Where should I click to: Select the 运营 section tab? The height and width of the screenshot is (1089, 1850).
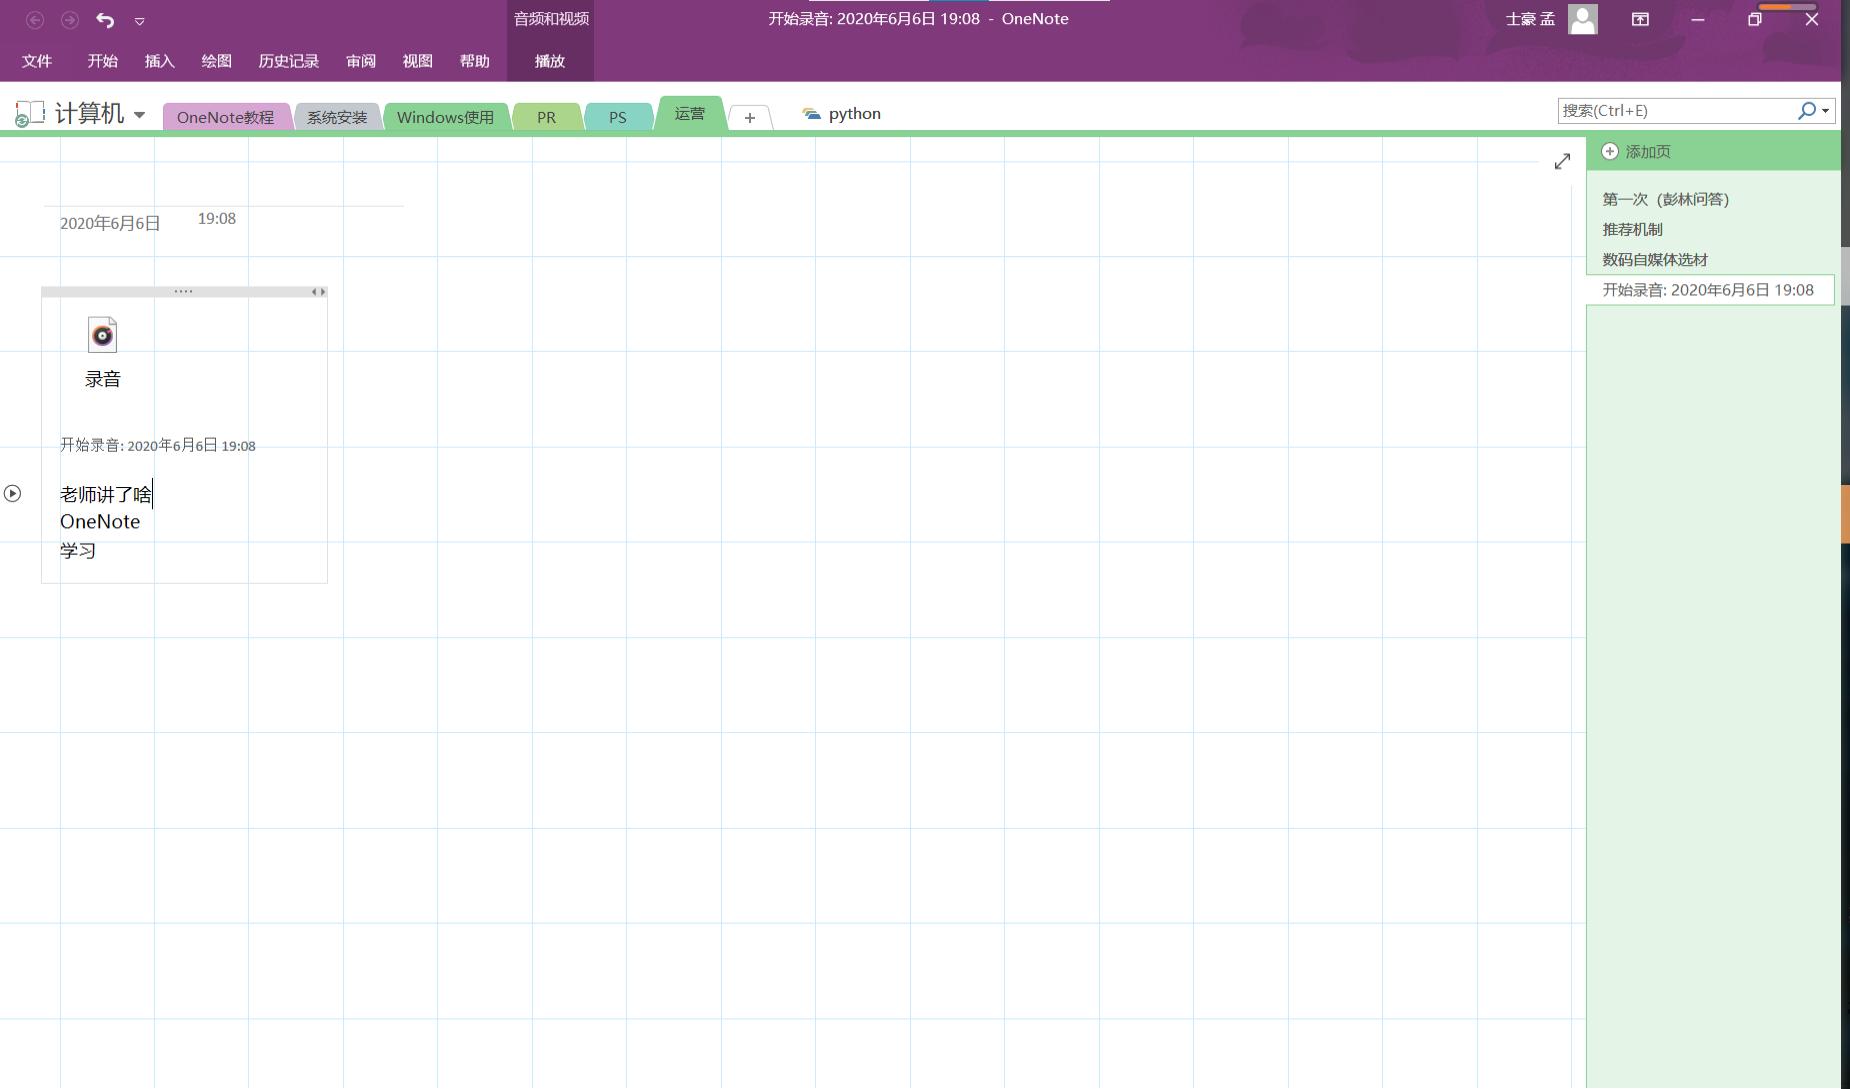pos(690,113)
